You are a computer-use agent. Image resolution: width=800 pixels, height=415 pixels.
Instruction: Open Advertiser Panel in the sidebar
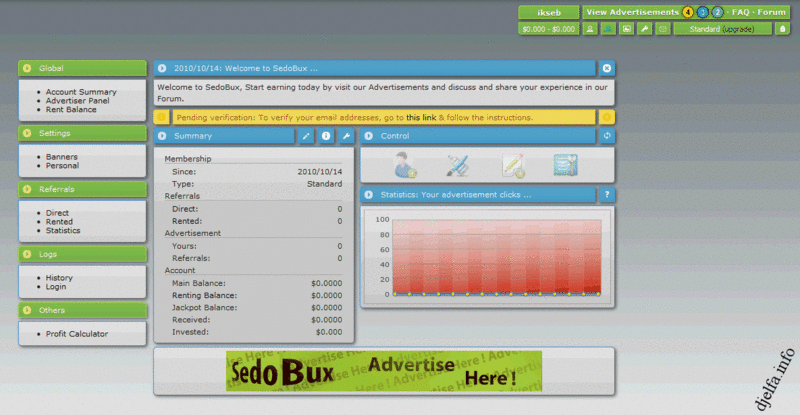pos(78,101)
